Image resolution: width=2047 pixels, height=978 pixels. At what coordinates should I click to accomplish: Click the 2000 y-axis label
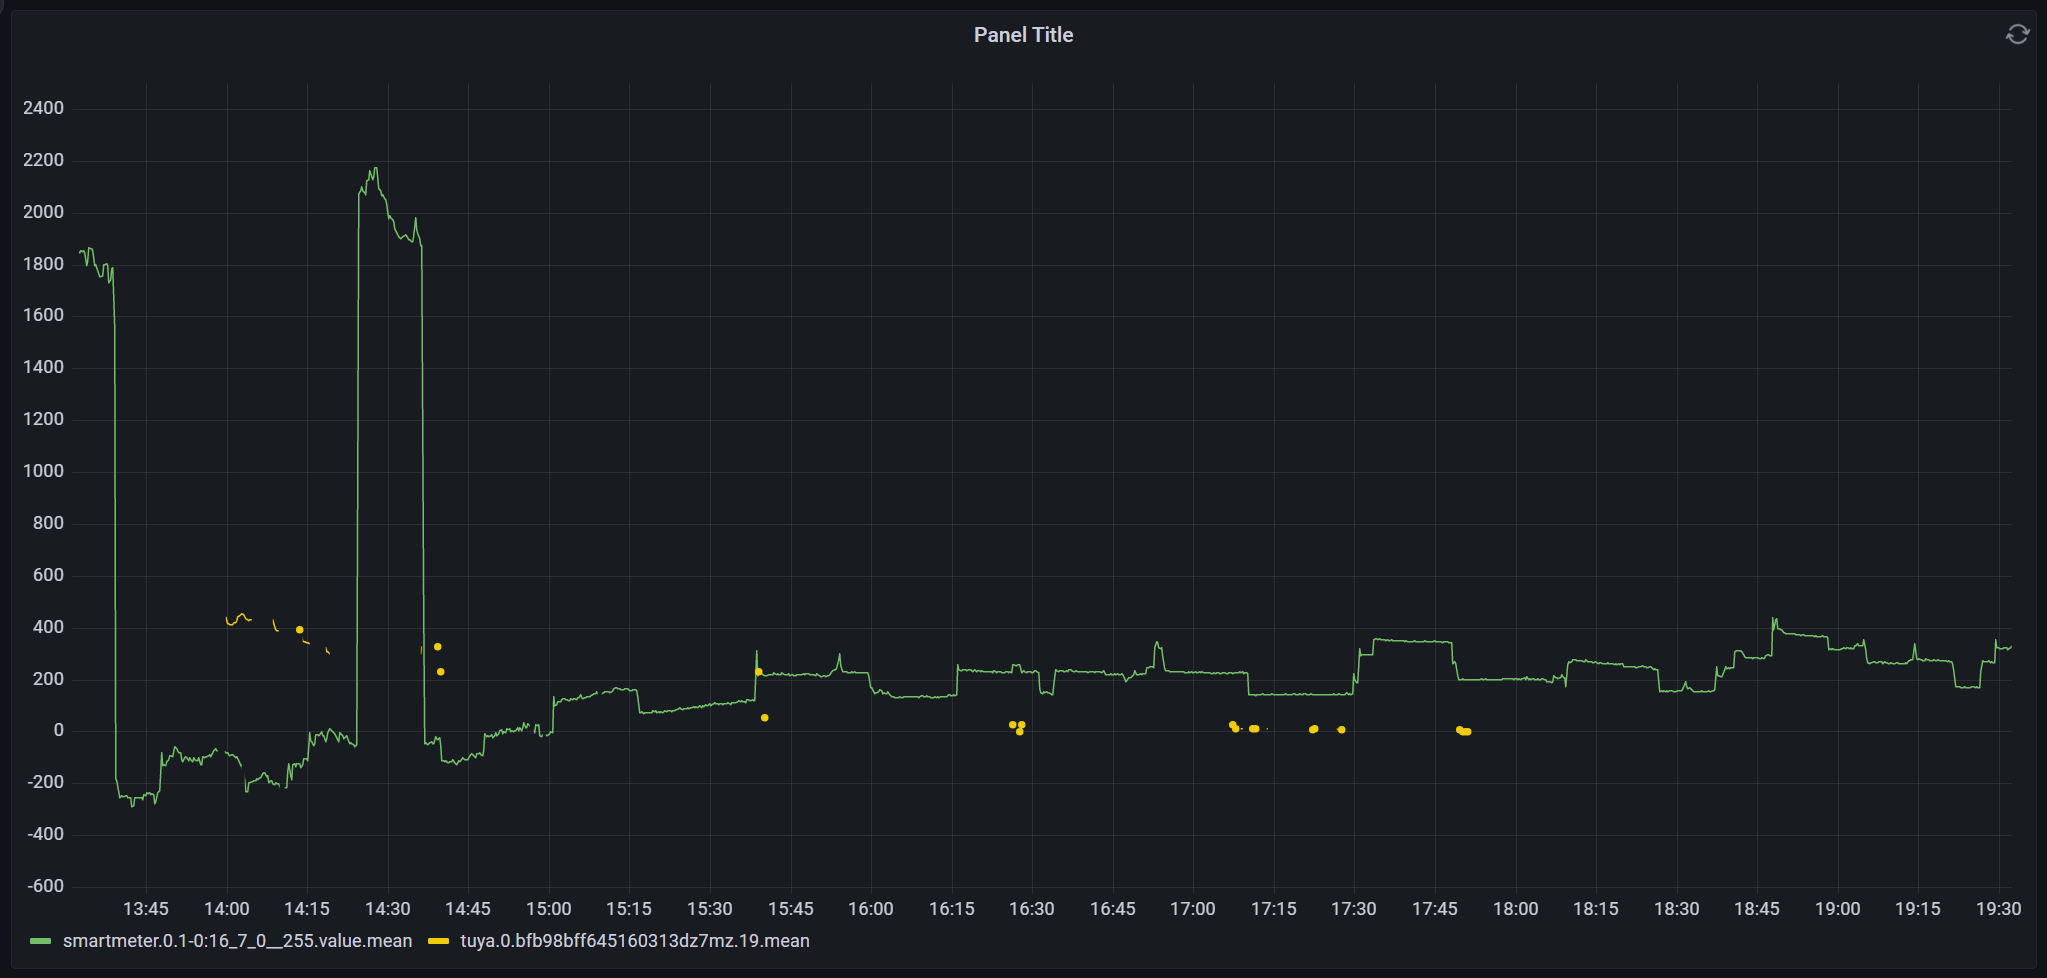pos(43,212)
